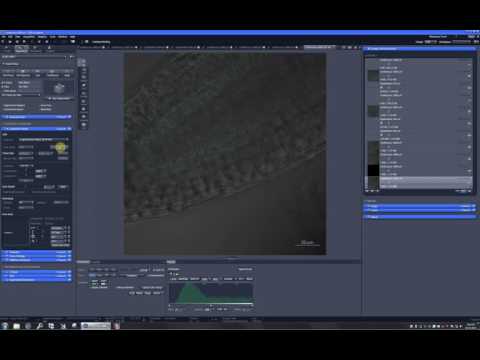
Task: Click the Set Exposure button
Action: click(x=23, y=74)
